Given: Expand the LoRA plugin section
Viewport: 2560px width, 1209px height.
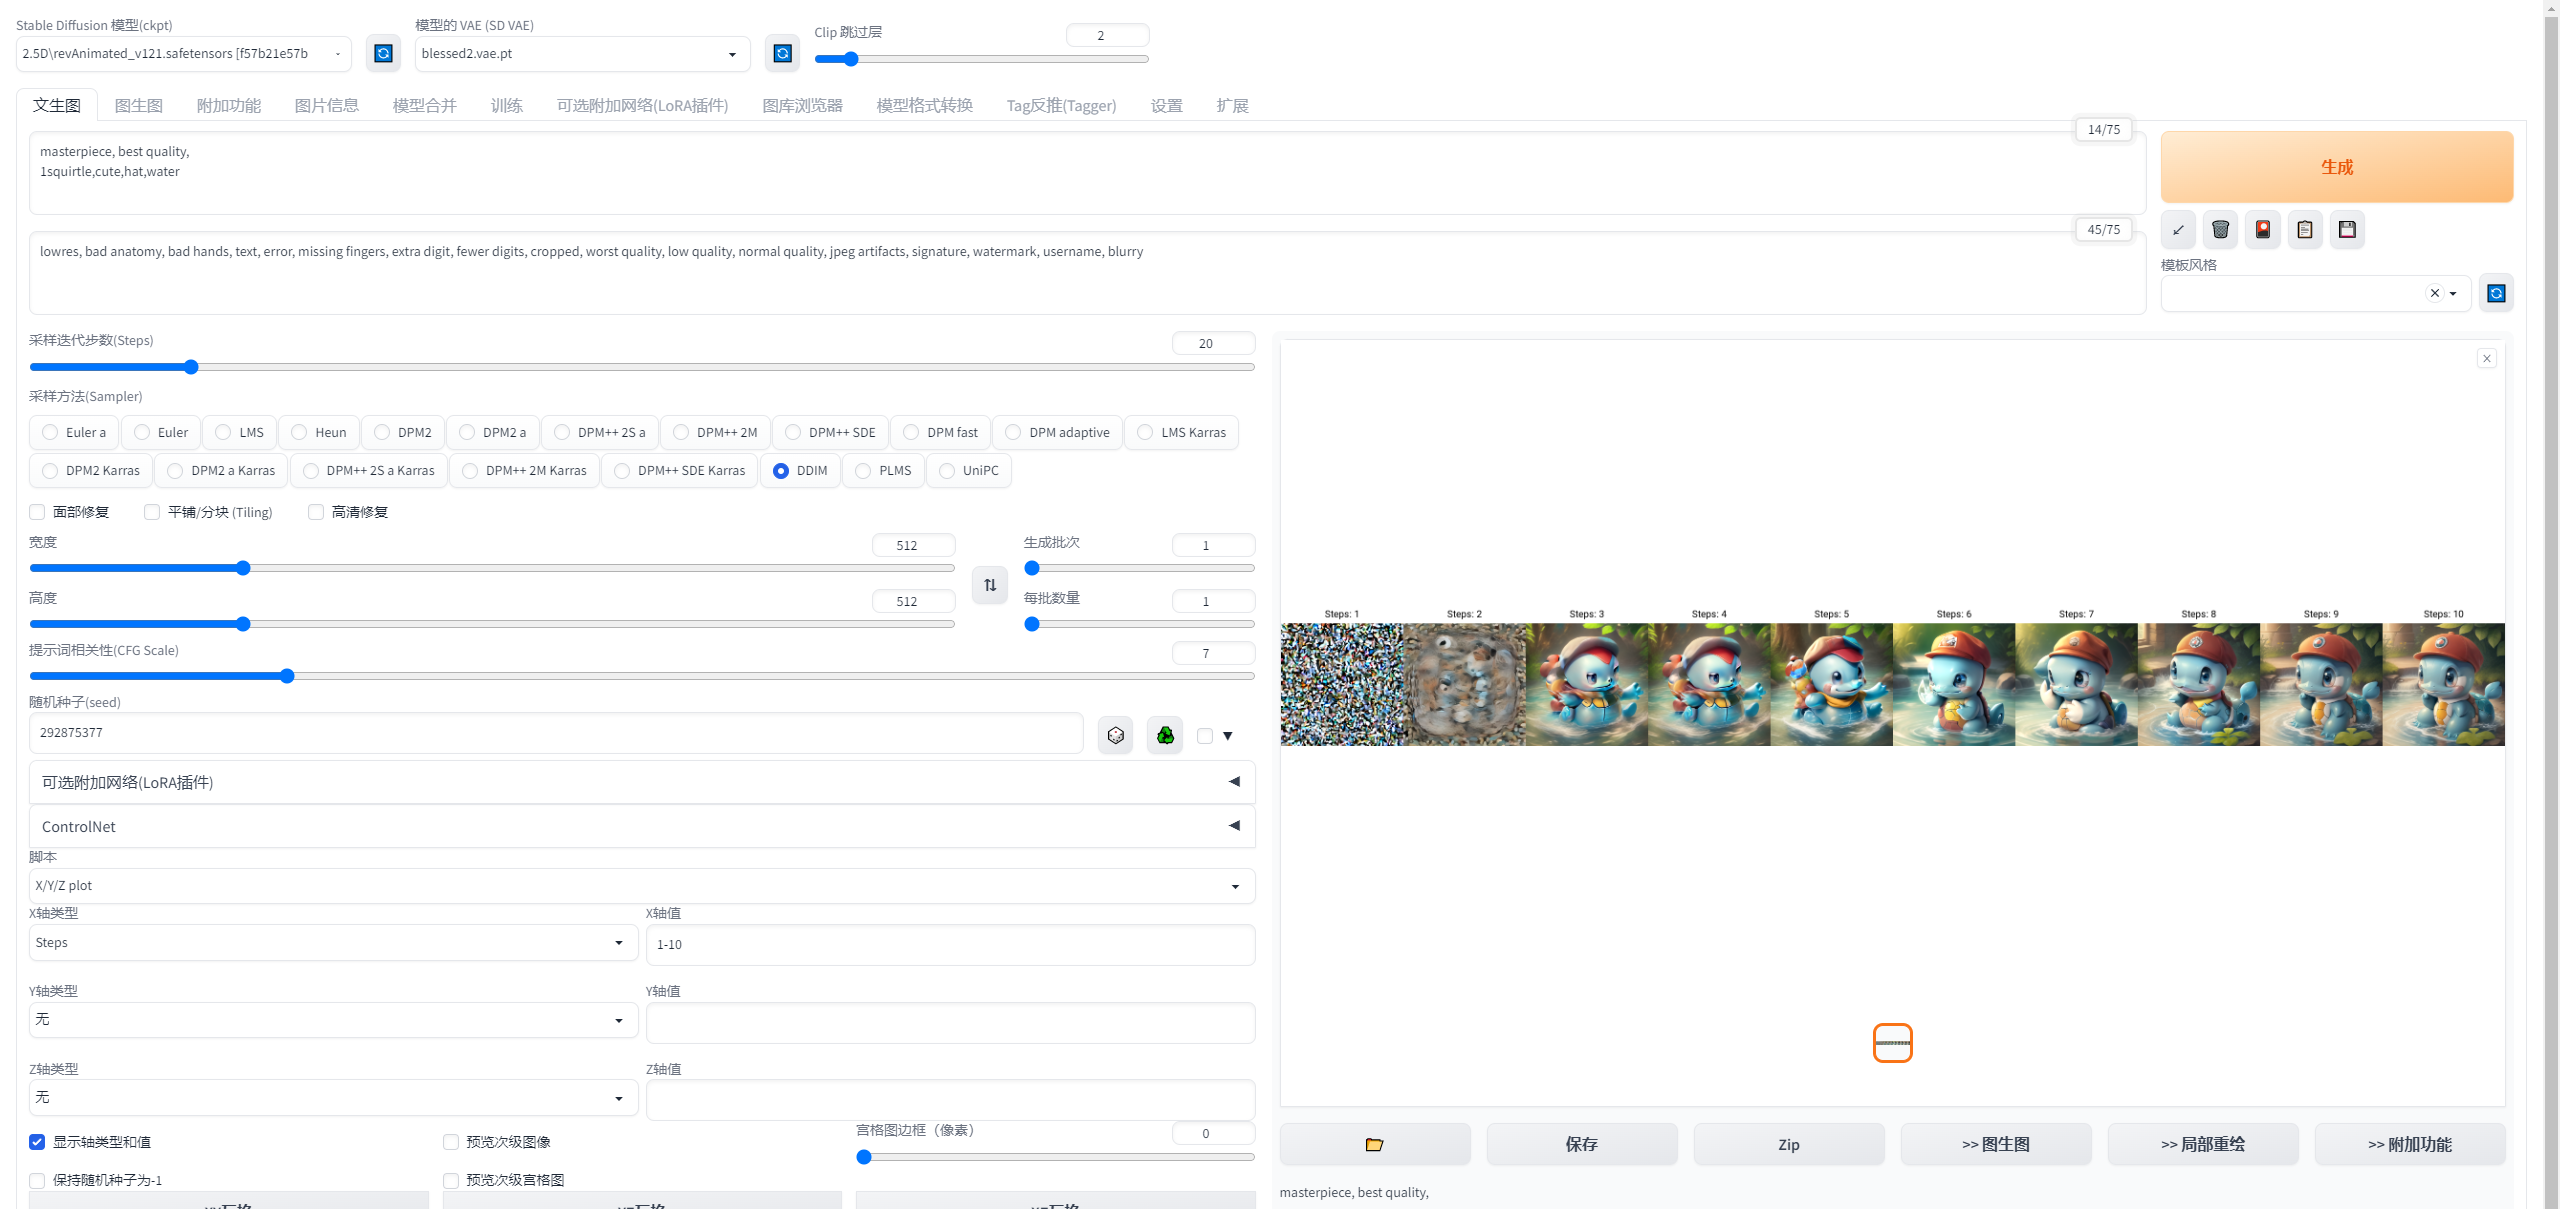Looking at the screenshot, I should point(642,782).
